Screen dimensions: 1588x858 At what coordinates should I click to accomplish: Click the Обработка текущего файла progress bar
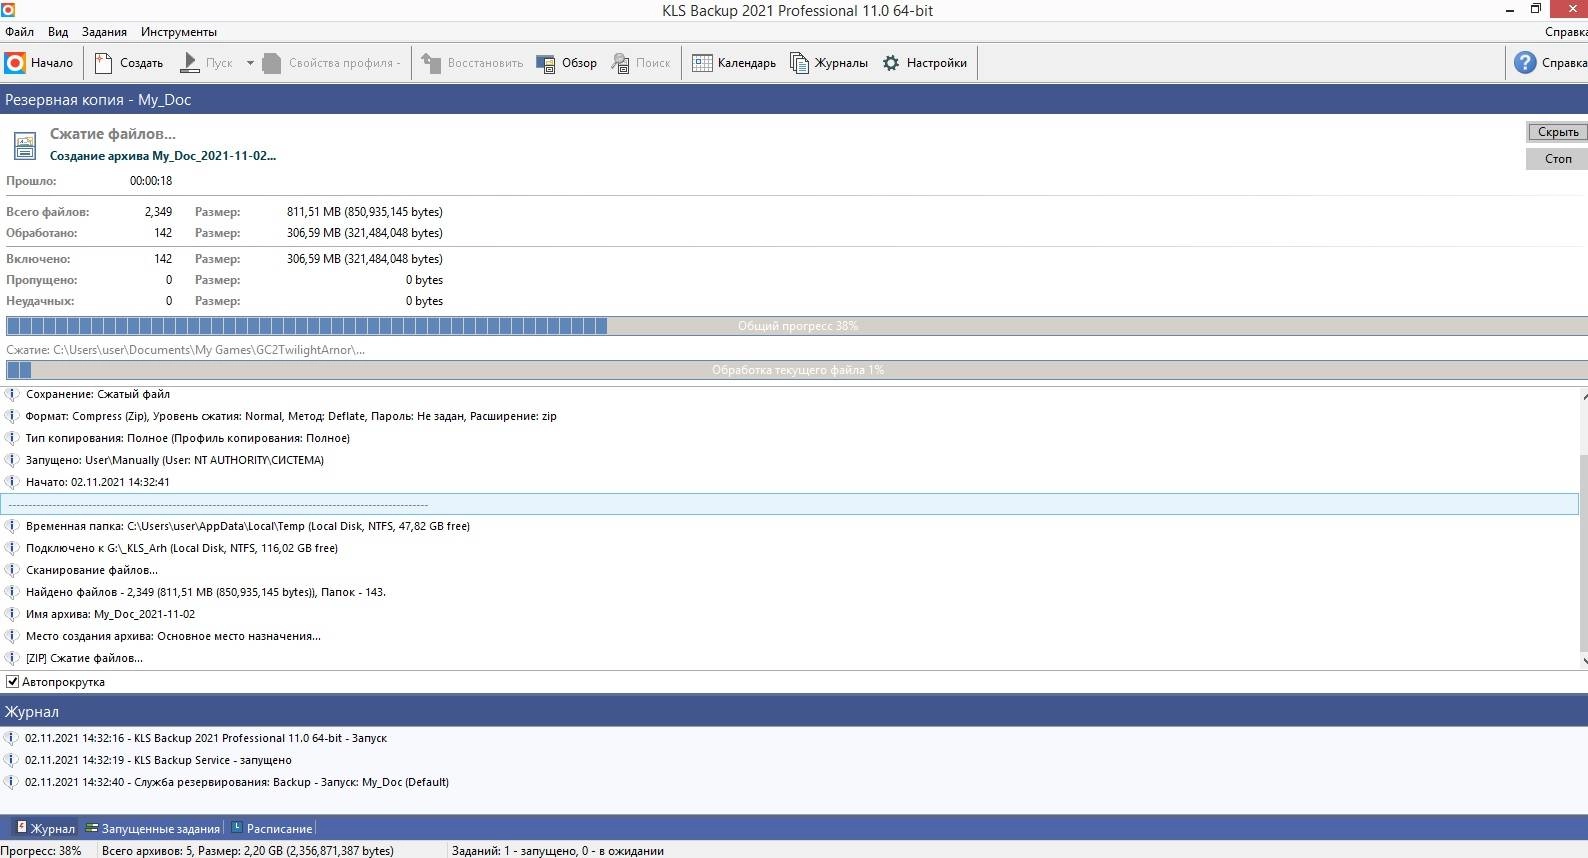(796, 370)
